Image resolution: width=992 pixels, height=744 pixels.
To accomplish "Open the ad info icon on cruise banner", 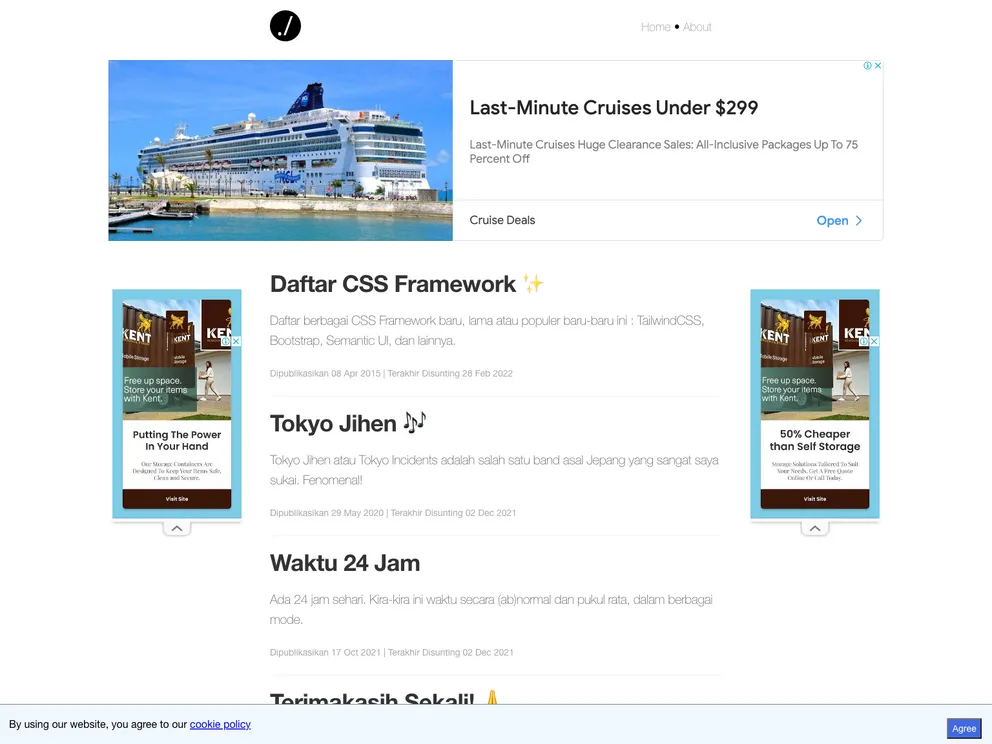I will coord(867,66).
